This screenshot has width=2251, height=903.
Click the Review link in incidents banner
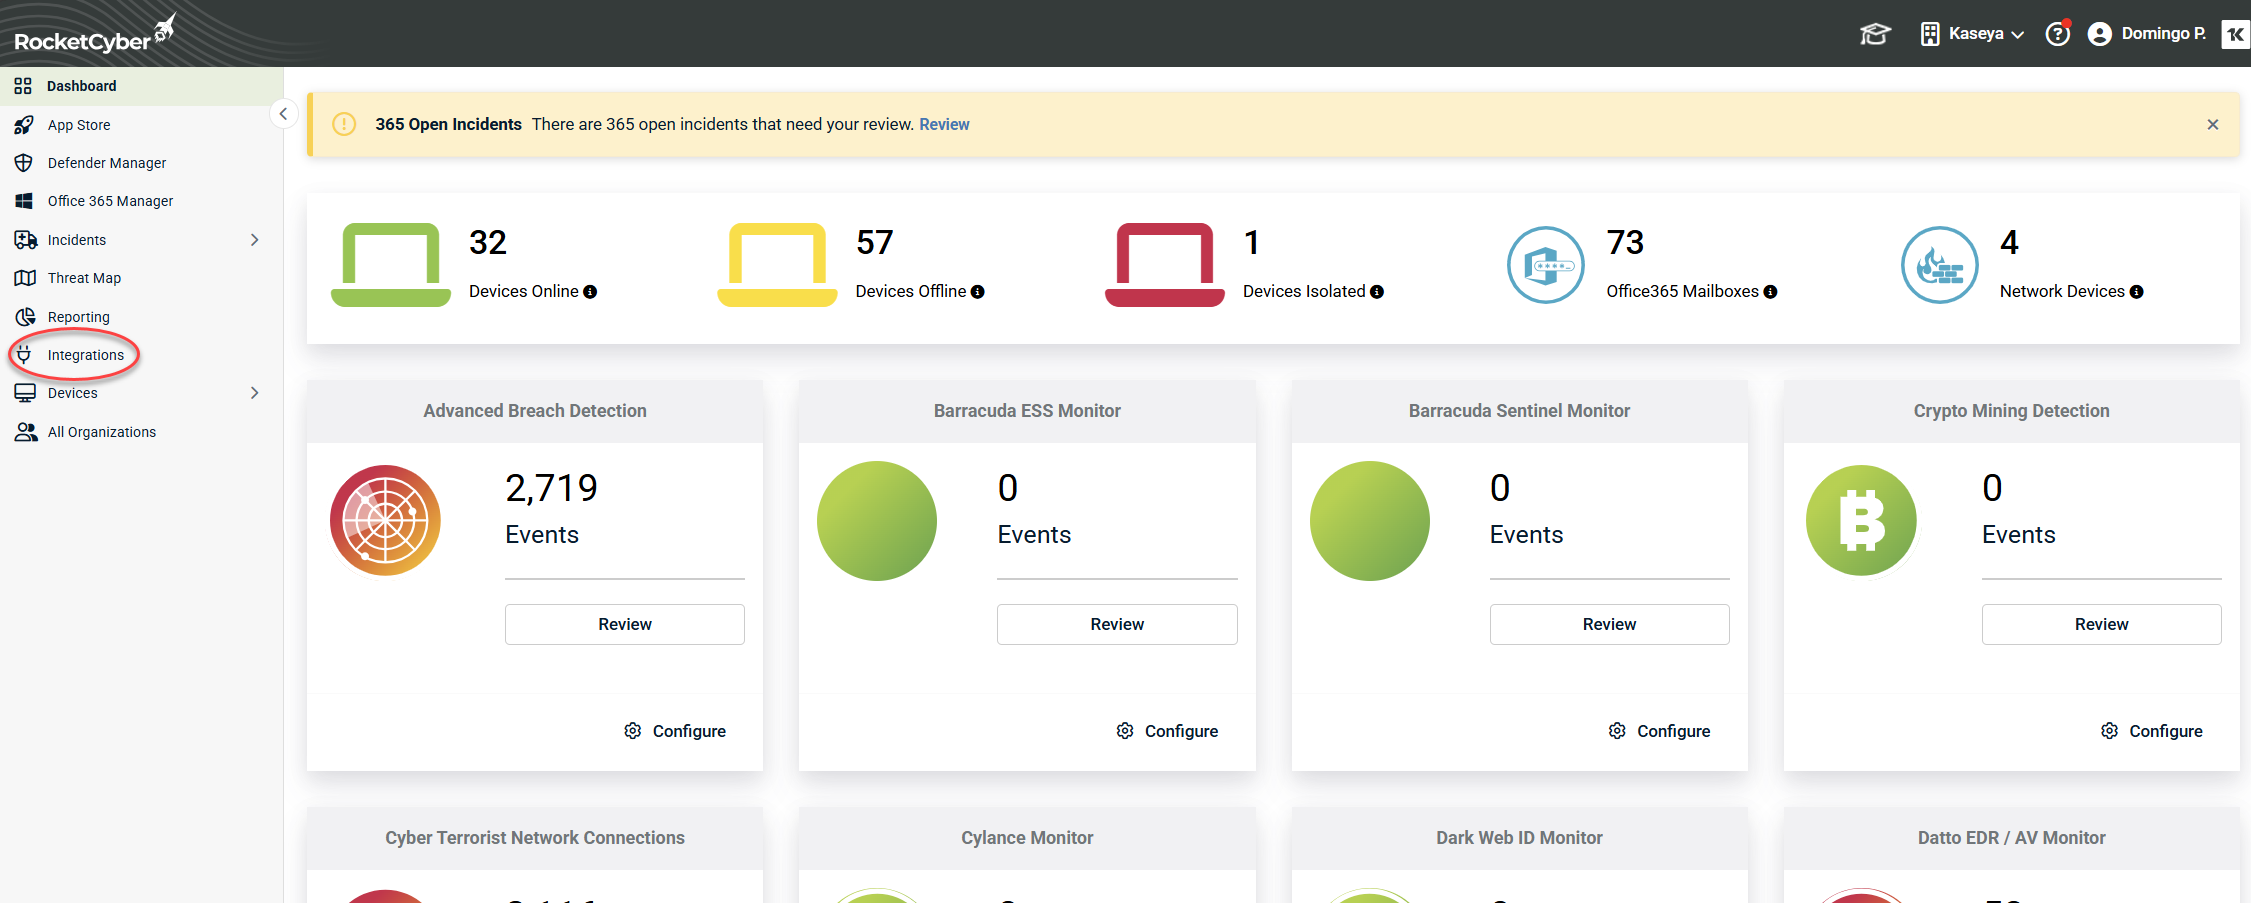click(944, 124)
